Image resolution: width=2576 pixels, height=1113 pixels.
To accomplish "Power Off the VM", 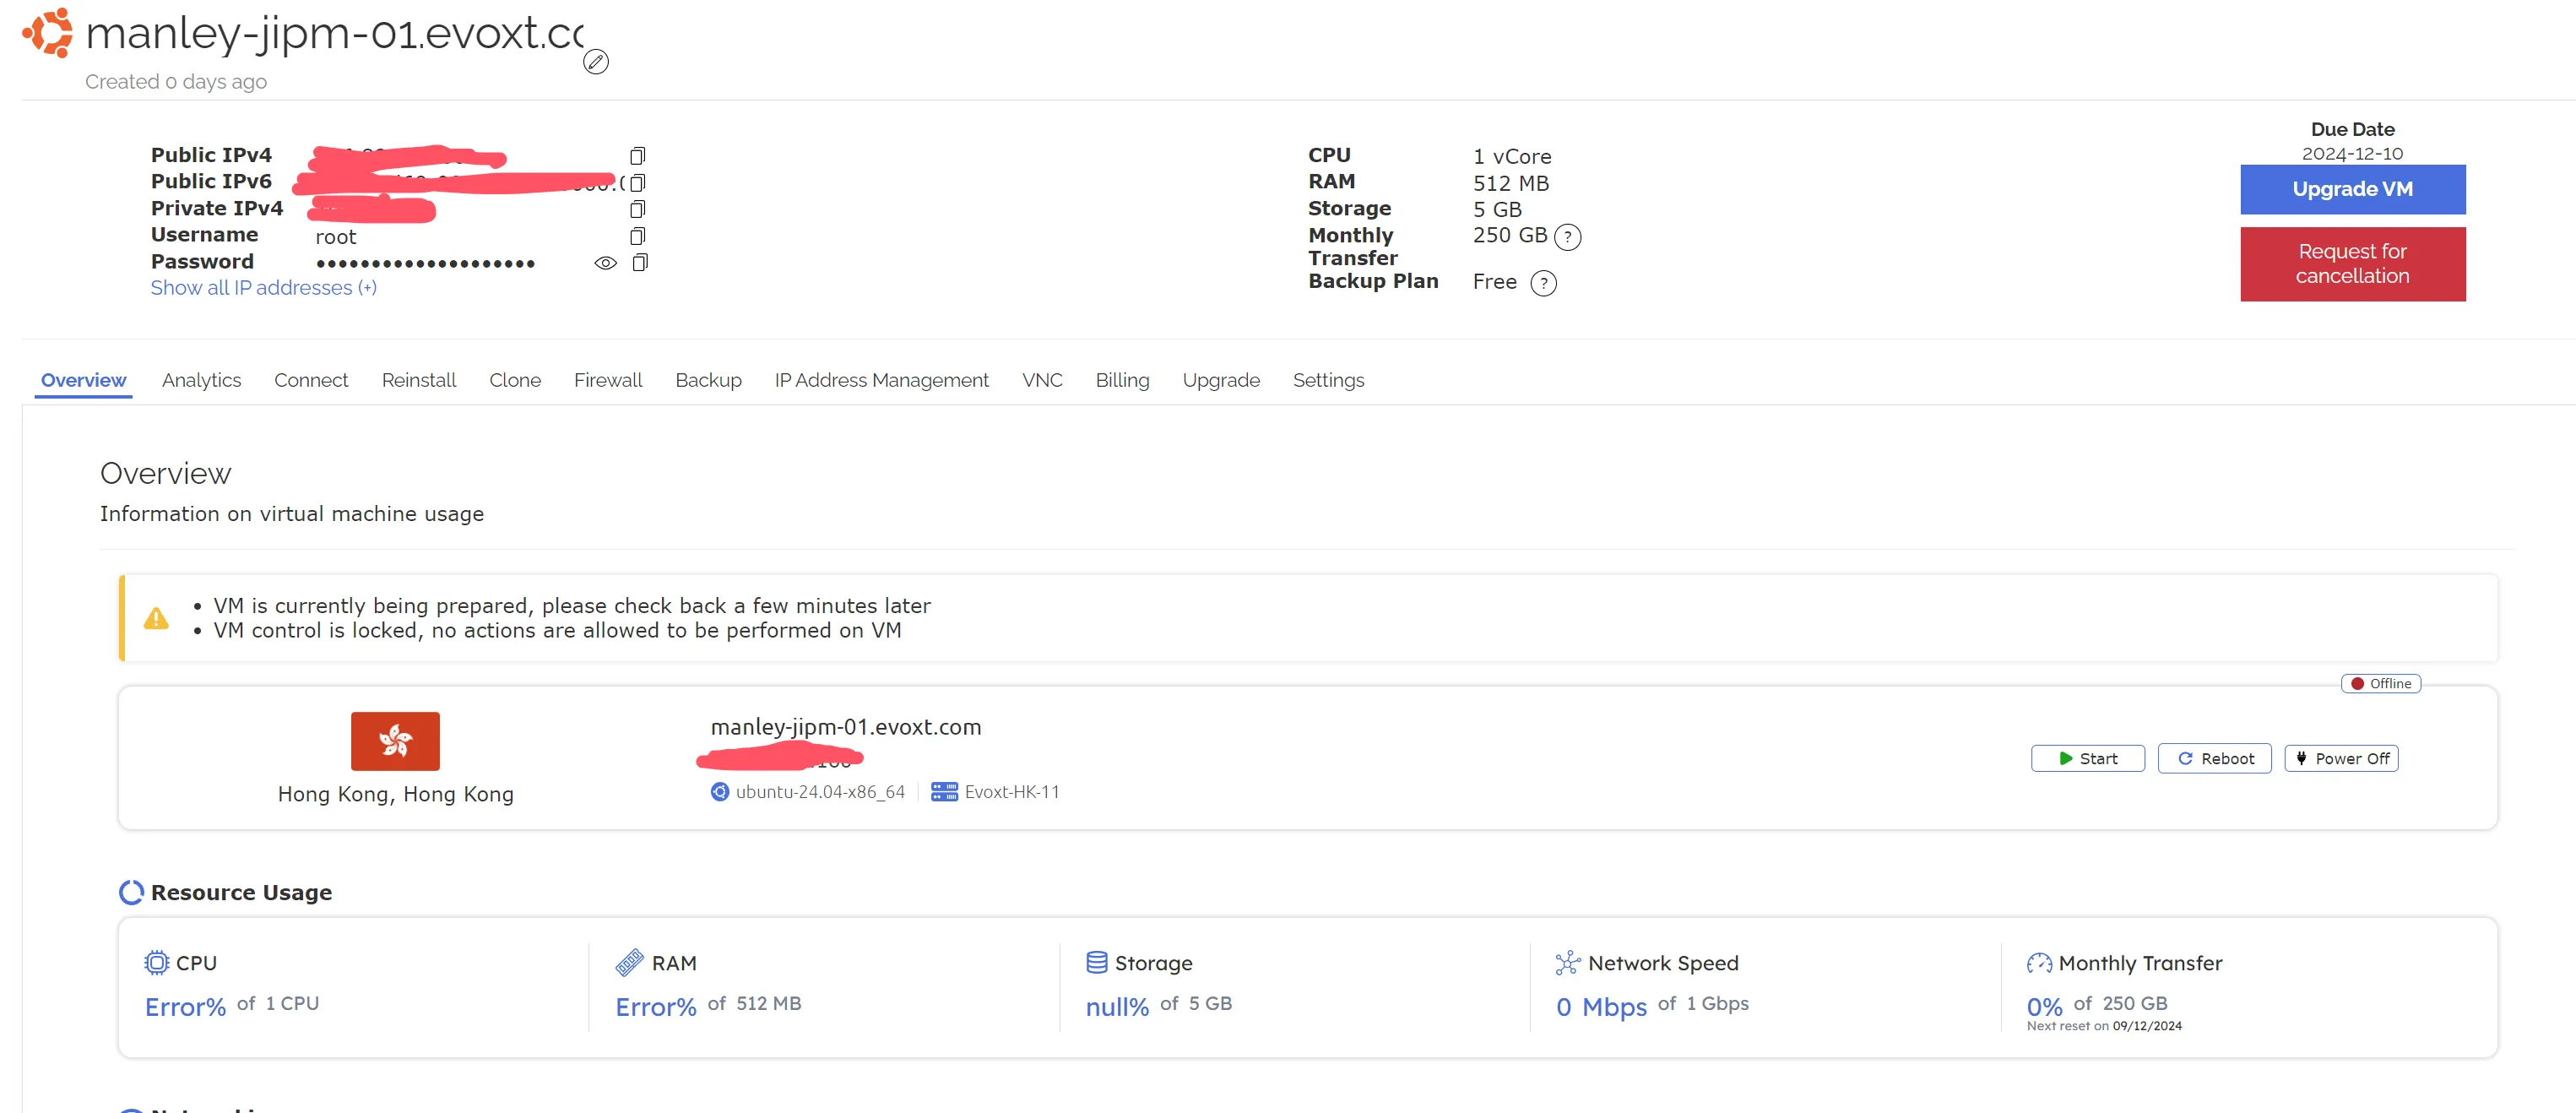I will pyautogui.click(x=2341, y=759).
